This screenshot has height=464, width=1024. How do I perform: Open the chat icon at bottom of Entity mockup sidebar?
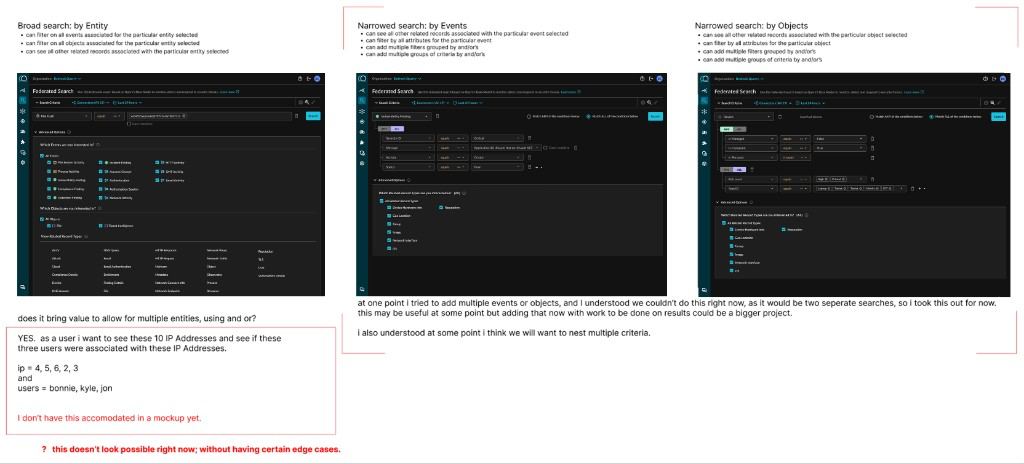tap(22, 287)
